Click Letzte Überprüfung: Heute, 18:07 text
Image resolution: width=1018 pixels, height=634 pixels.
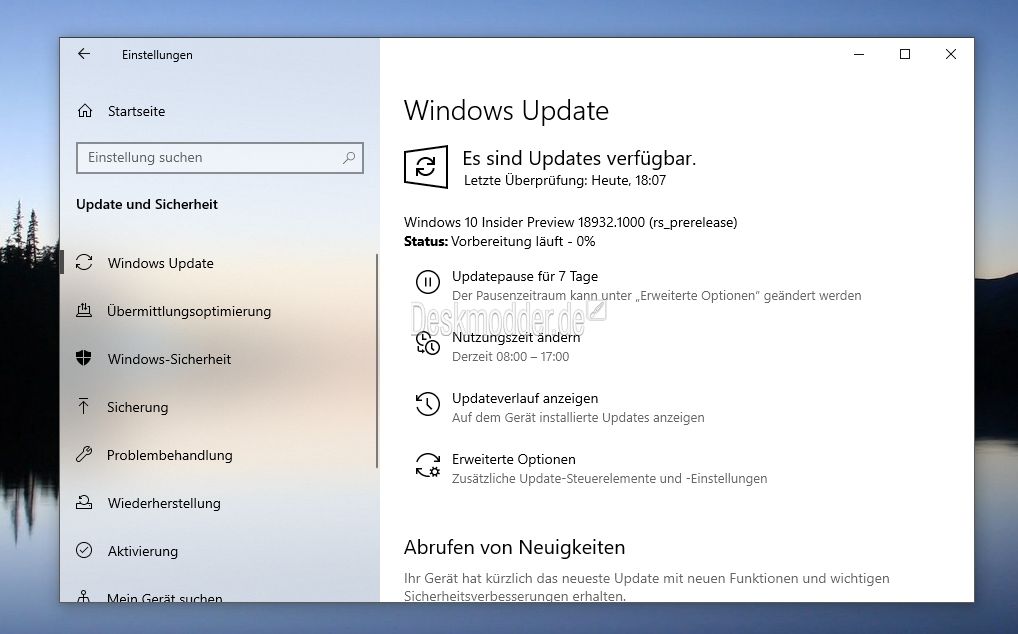tap(565, 180)
